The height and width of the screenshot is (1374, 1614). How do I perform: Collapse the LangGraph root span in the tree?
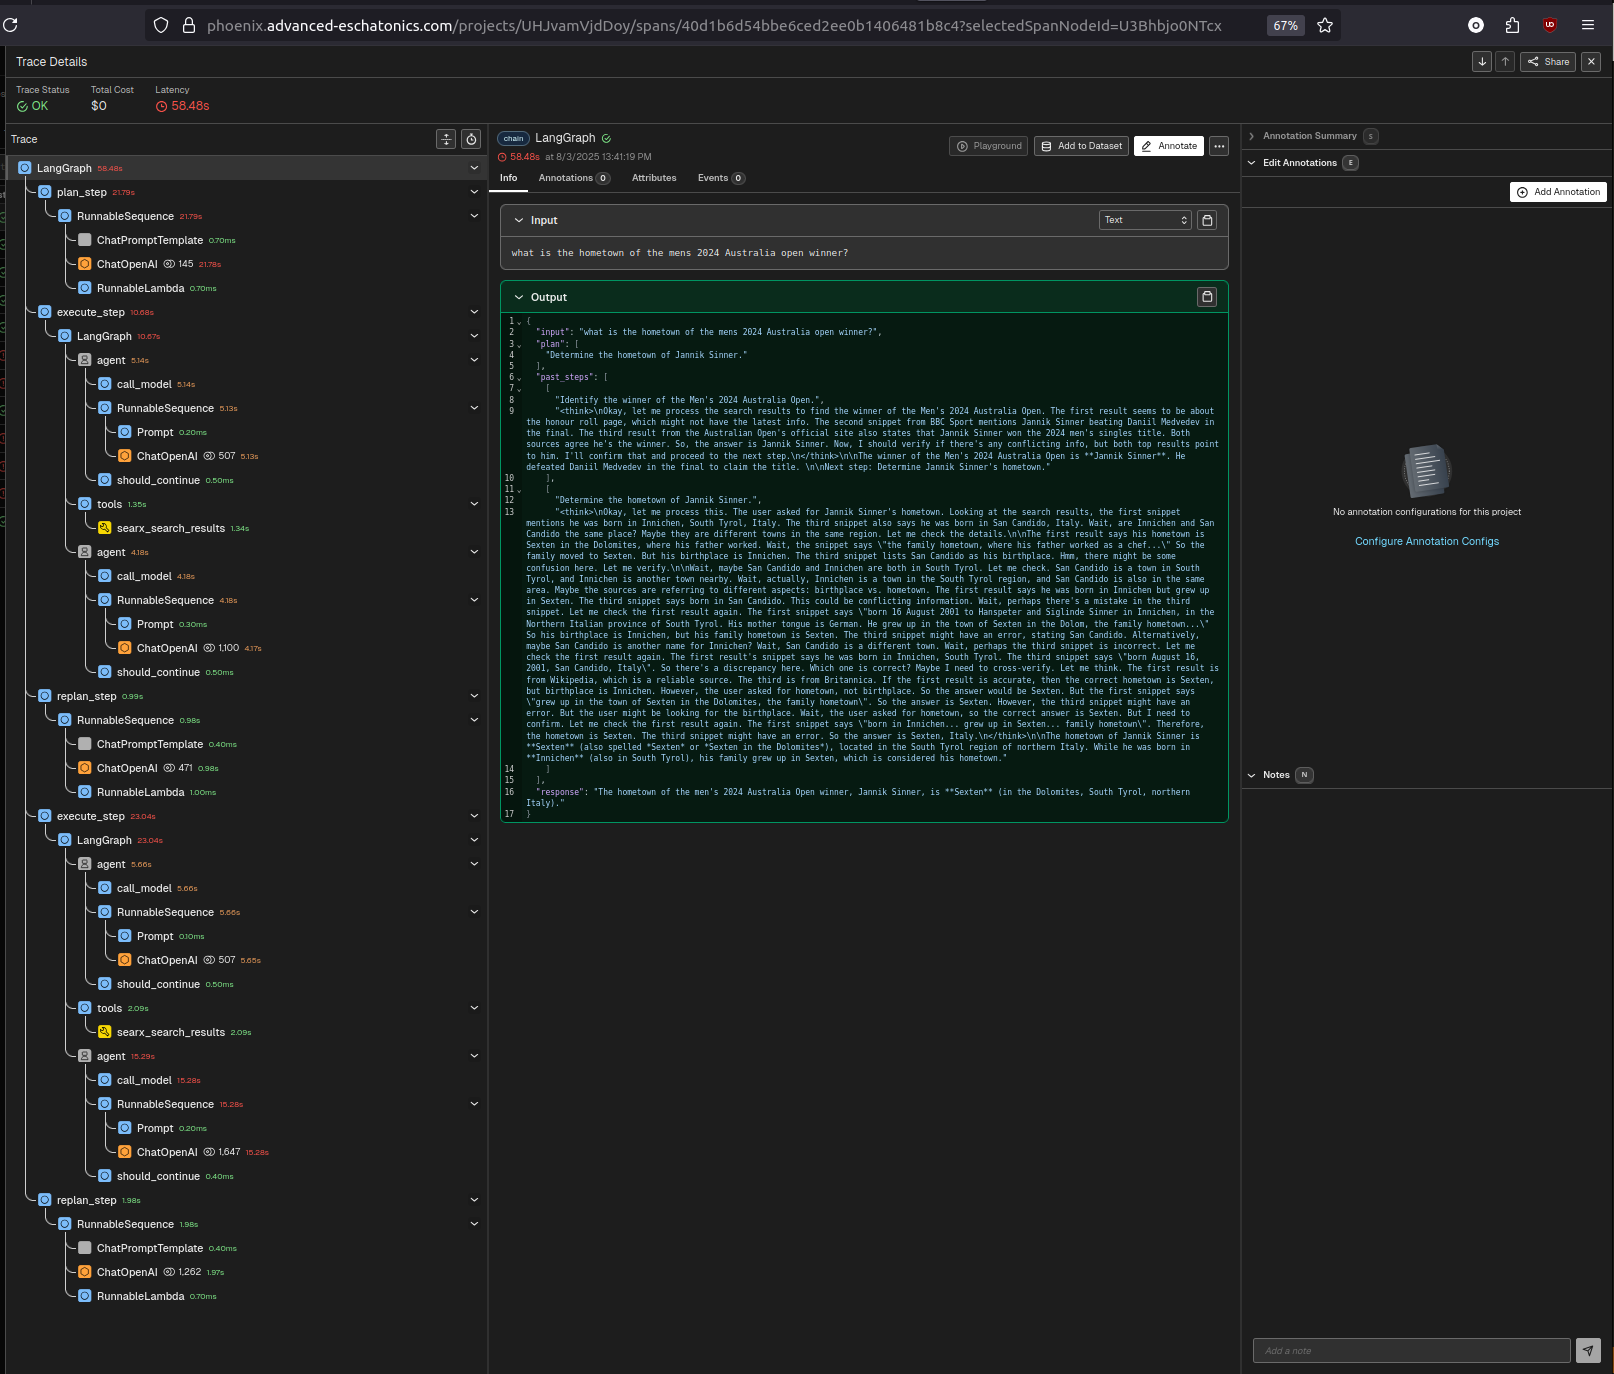click(x=474, y=167)
